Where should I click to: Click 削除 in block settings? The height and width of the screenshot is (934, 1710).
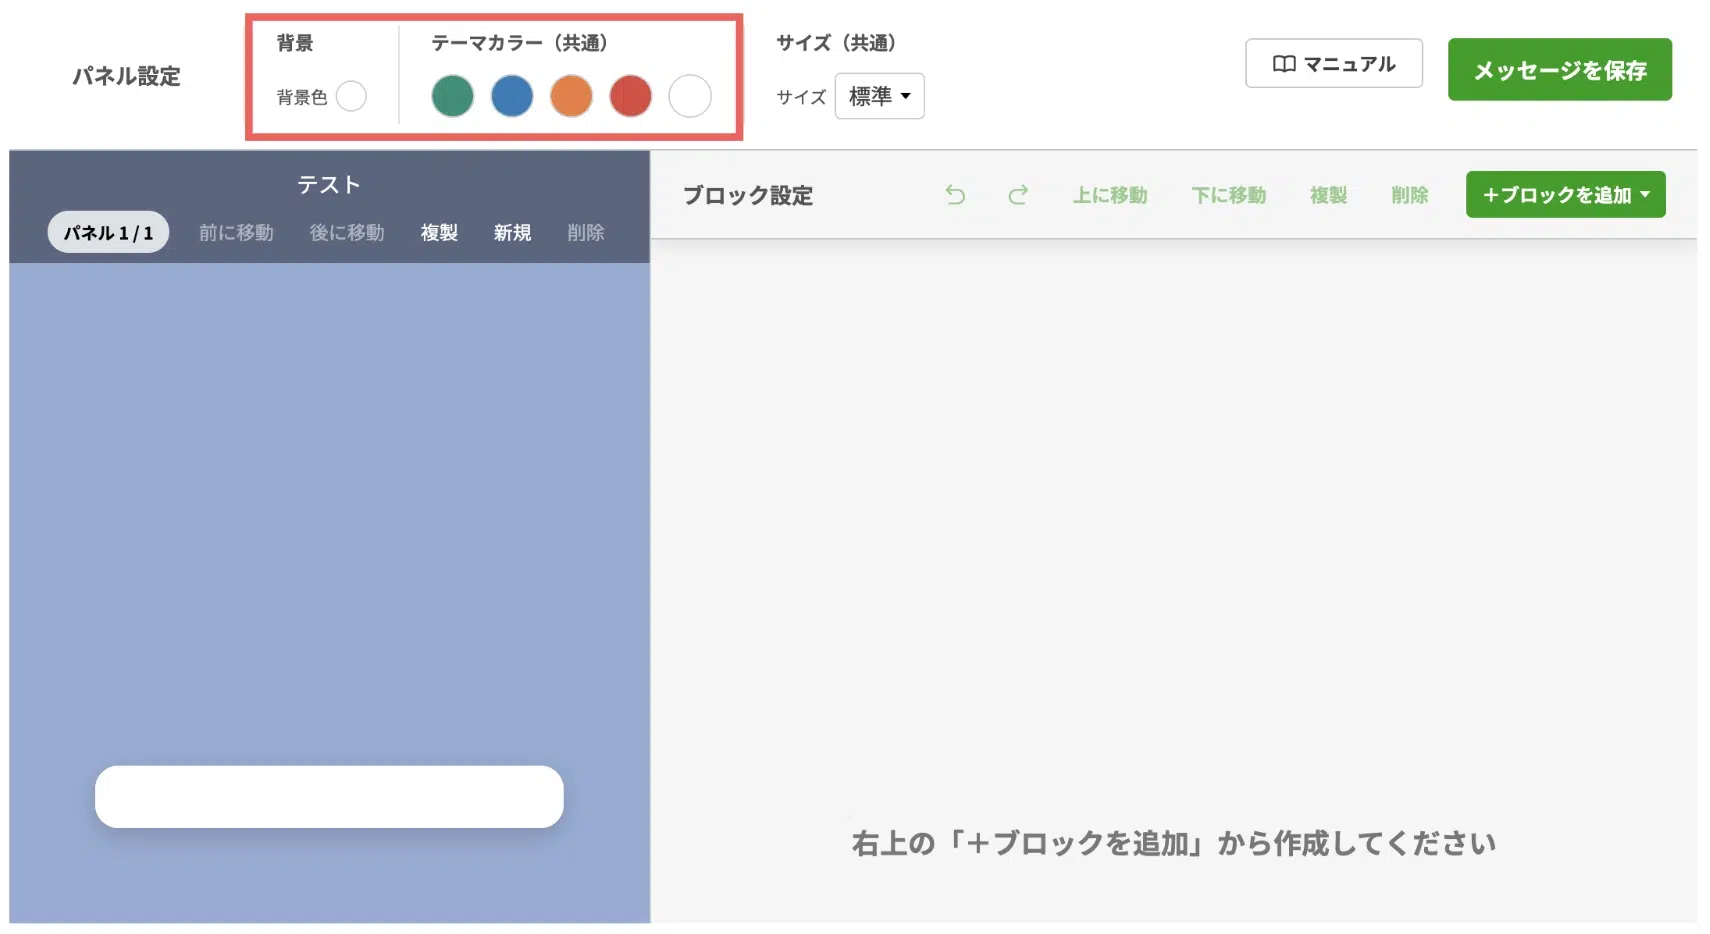tap(1410, 195)
